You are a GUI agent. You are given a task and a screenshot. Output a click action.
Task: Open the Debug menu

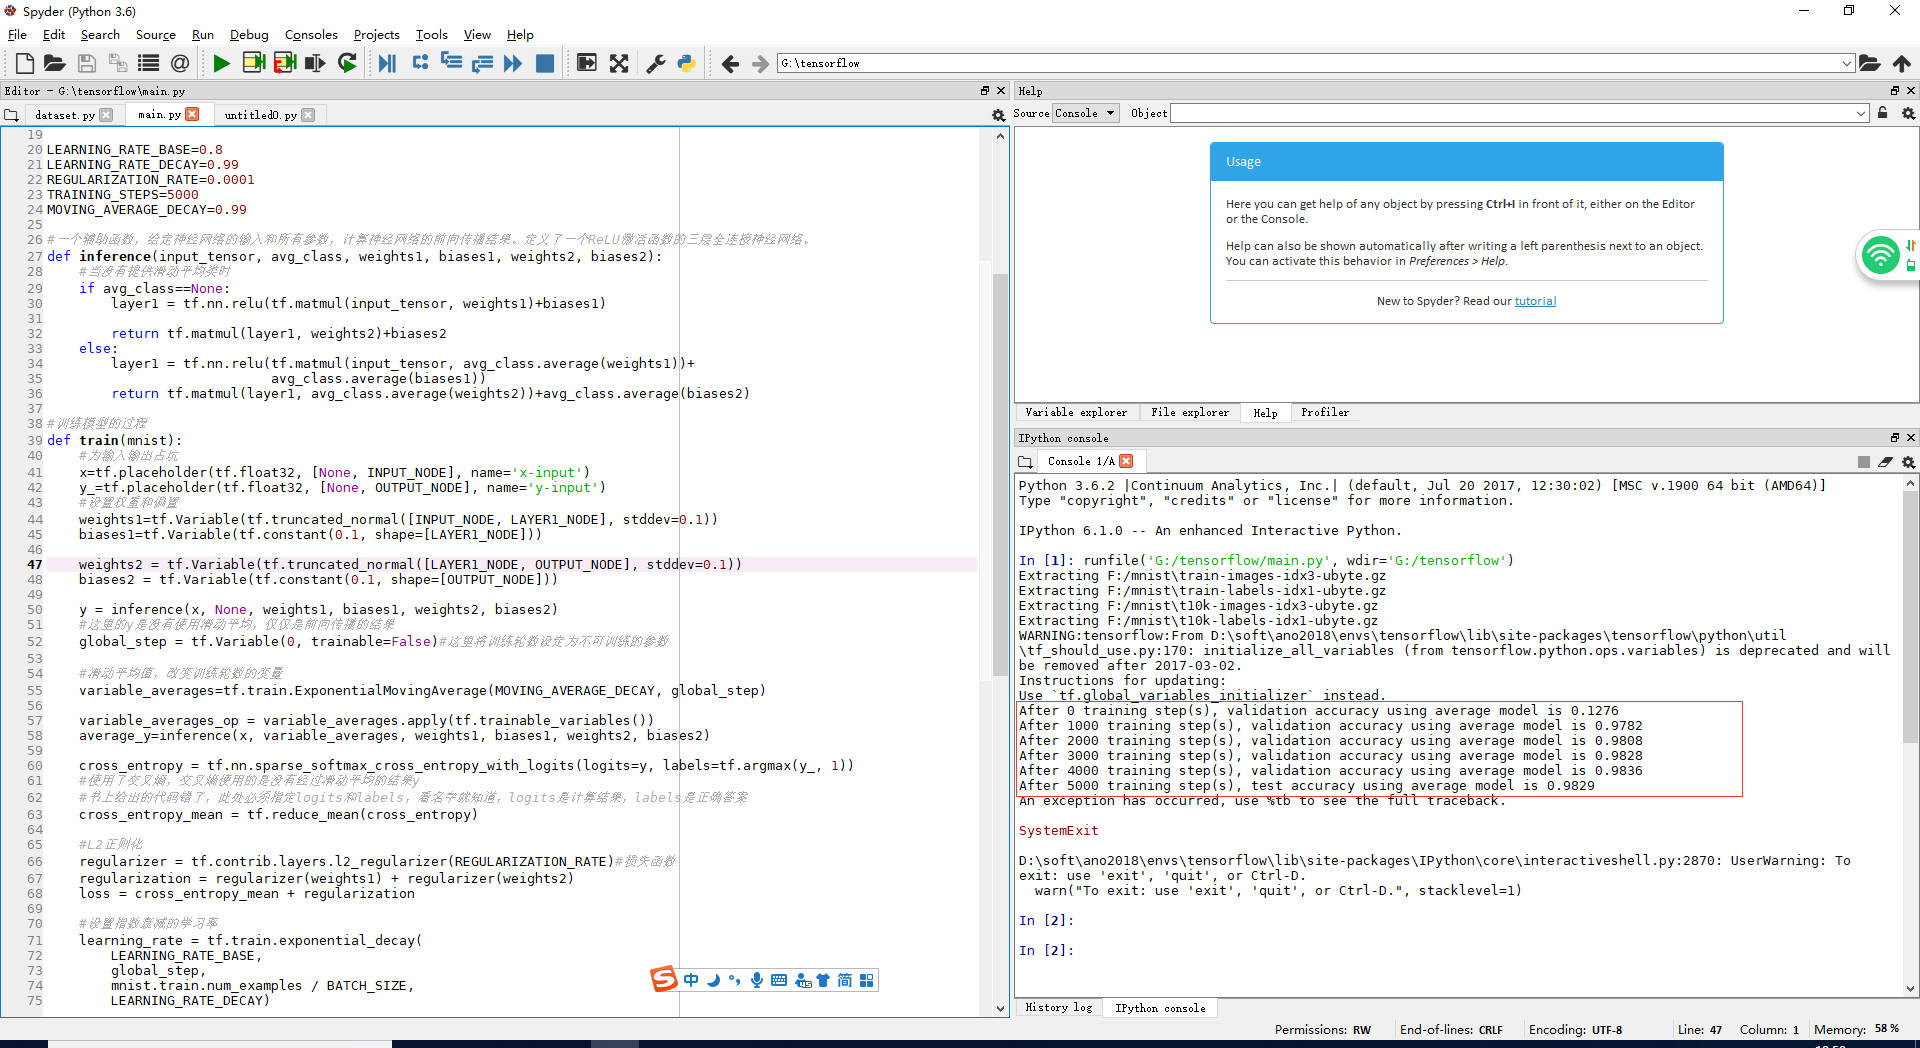[249, 34]
